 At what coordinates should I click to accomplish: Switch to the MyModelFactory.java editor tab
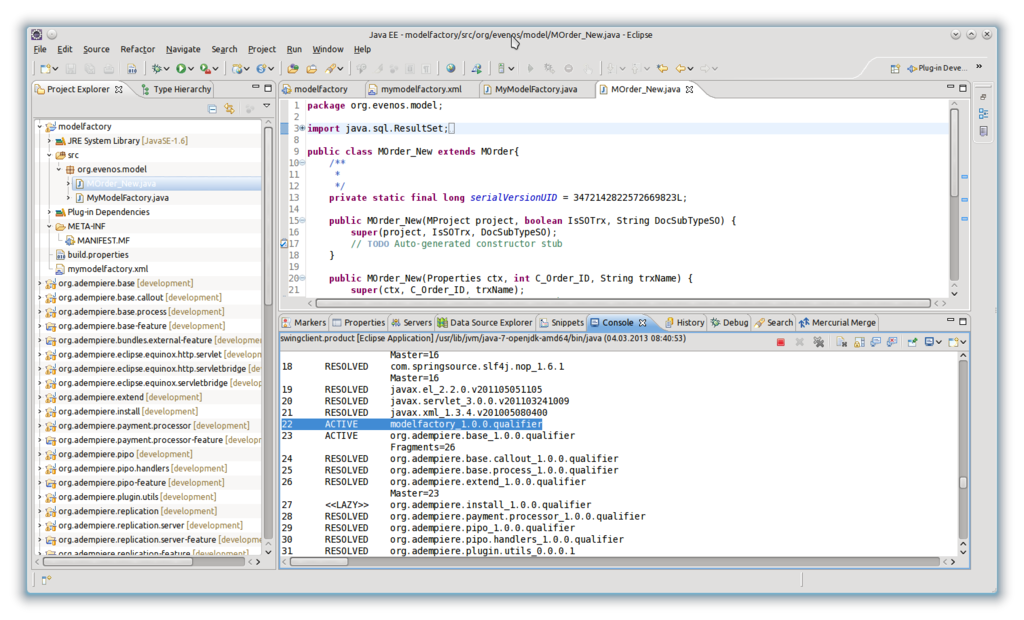535,89
